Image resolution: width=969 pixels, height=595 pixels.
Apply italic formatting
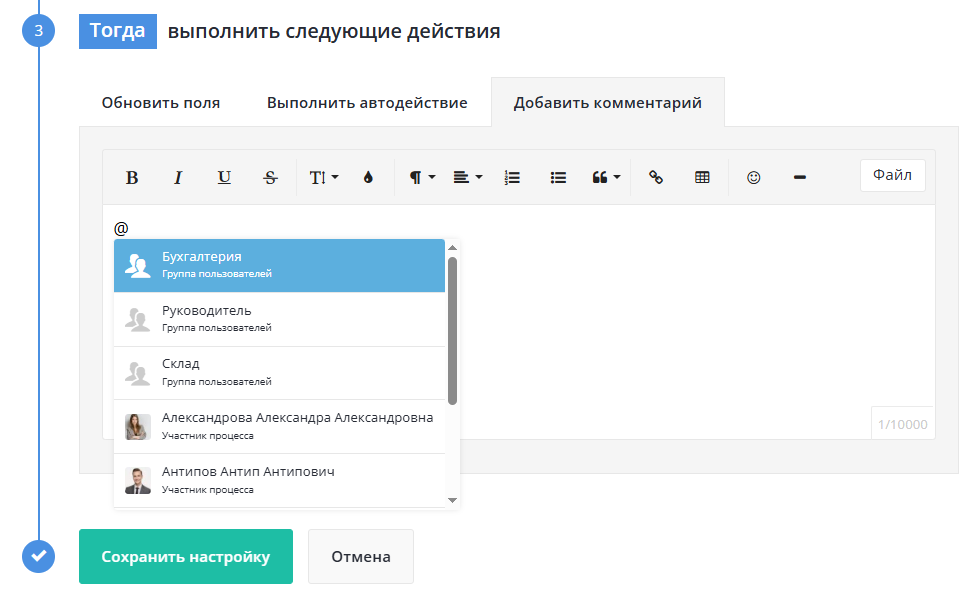[178, 177]
